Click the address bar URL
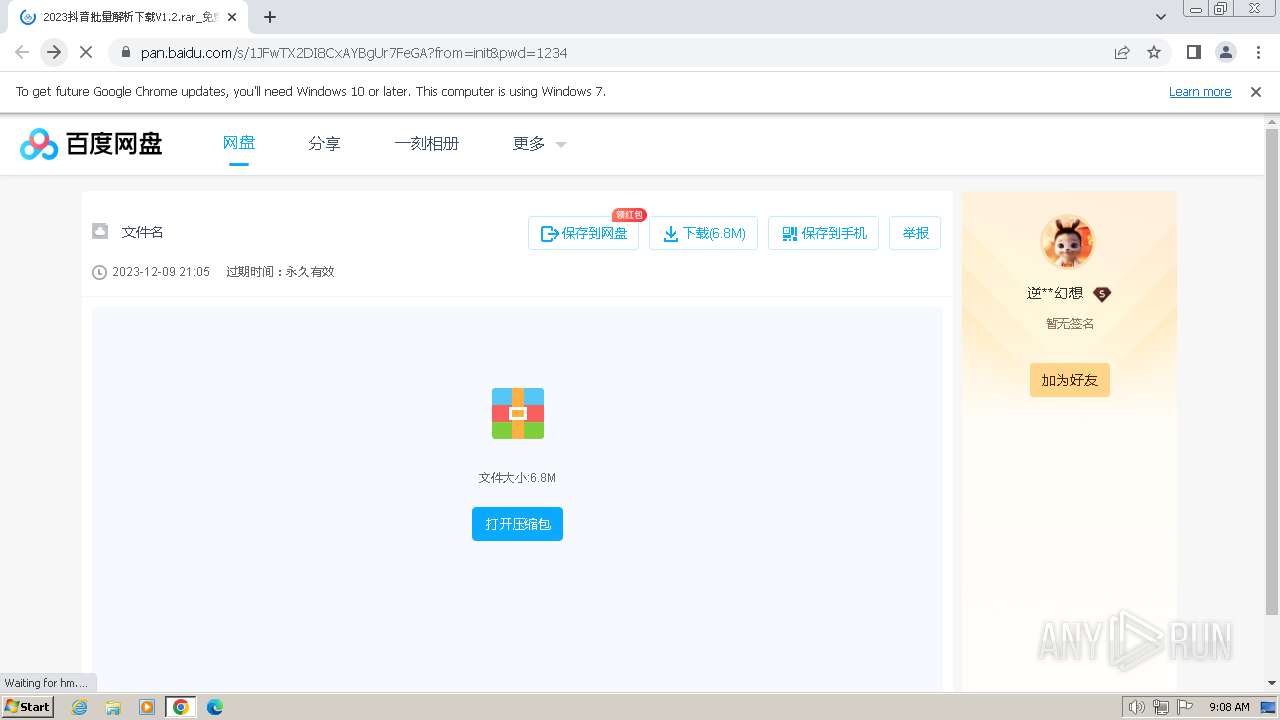This screenshot has height=720, width=1280. pyautogui.click(x=354, y=53)
